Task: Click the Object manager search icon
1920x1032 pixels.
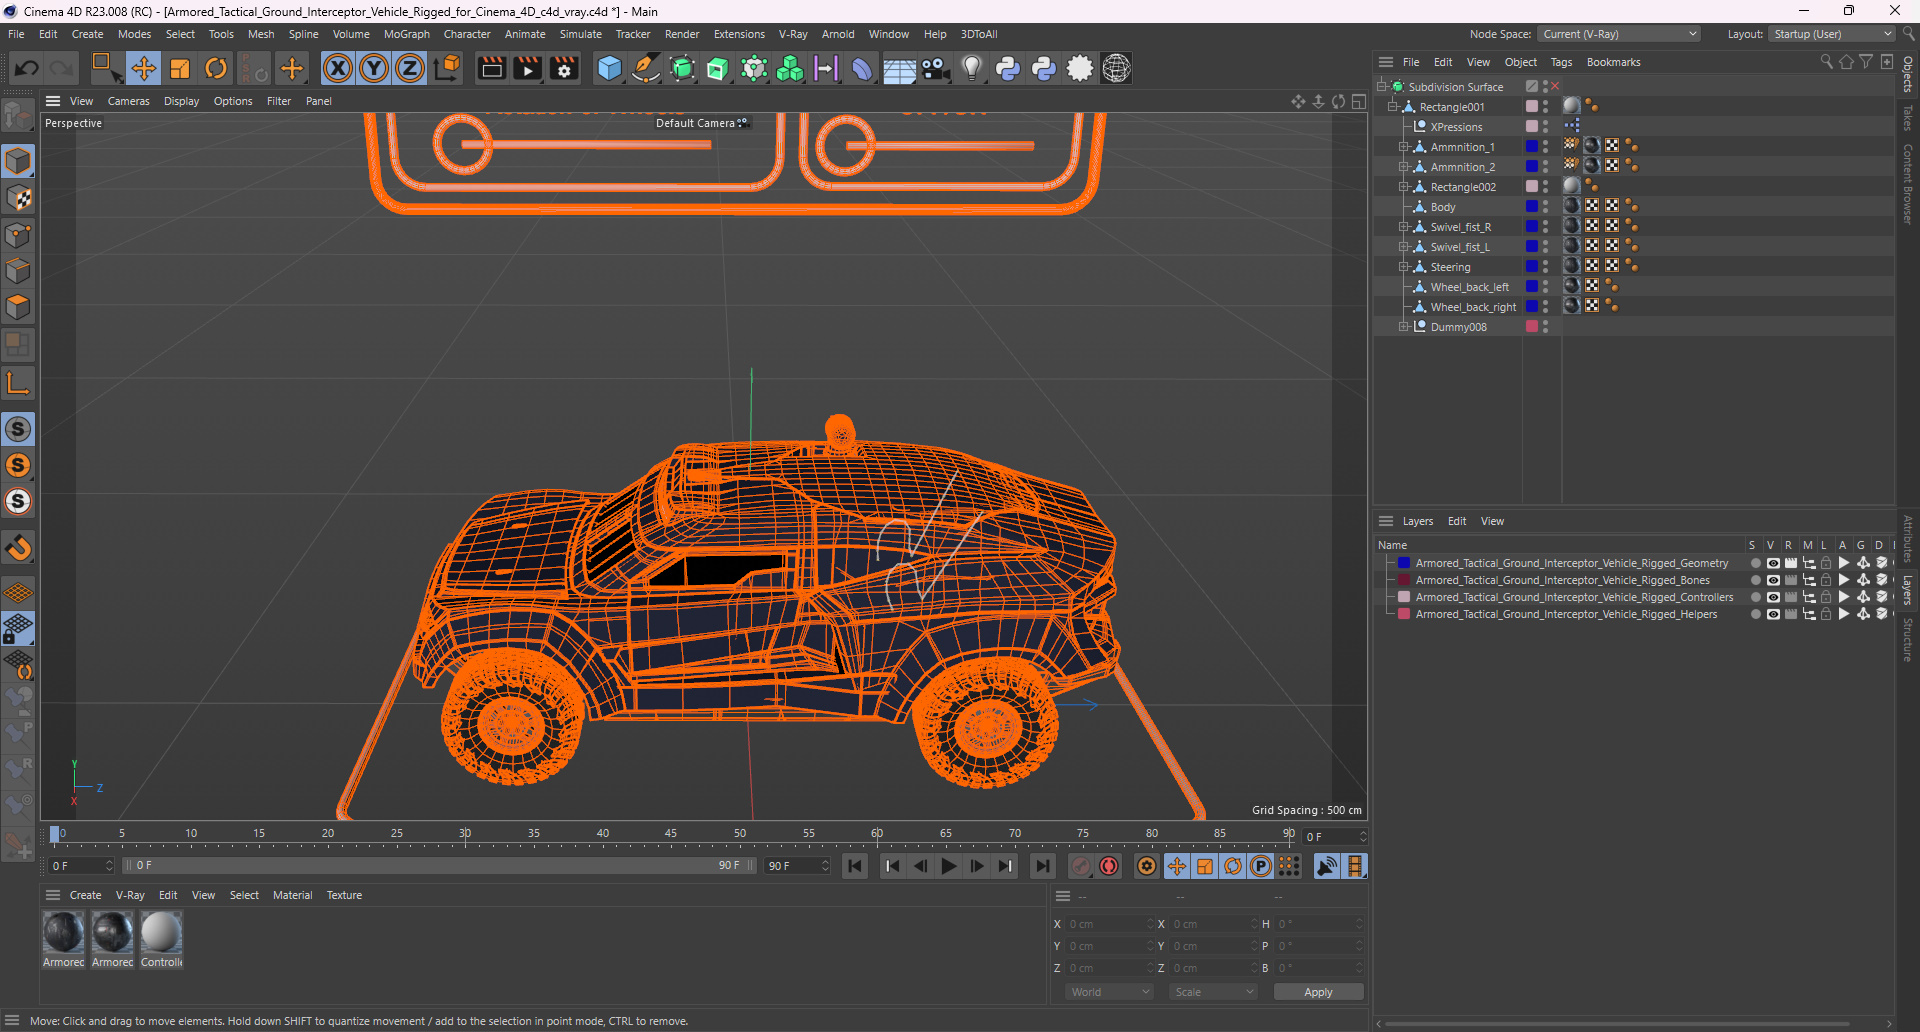Action: coord(1826,62)
